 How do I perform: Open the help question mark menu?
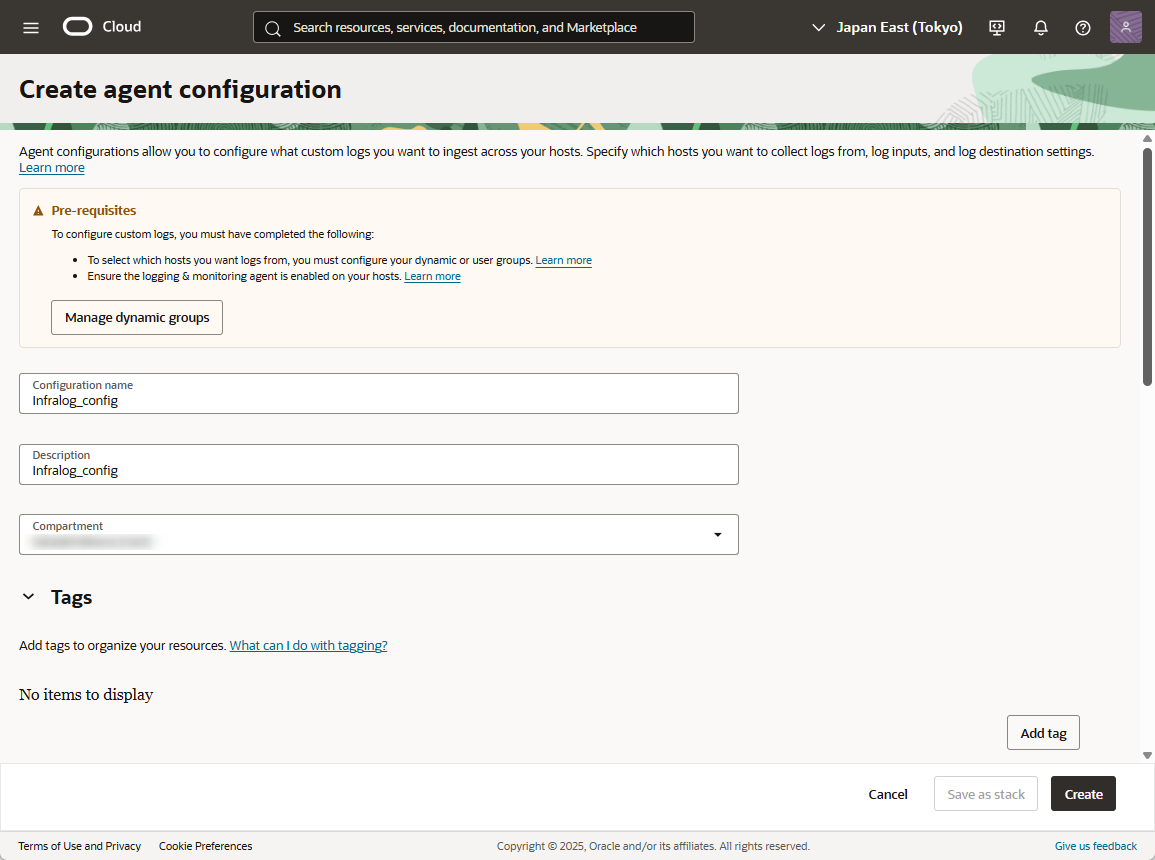[1082, 27]
